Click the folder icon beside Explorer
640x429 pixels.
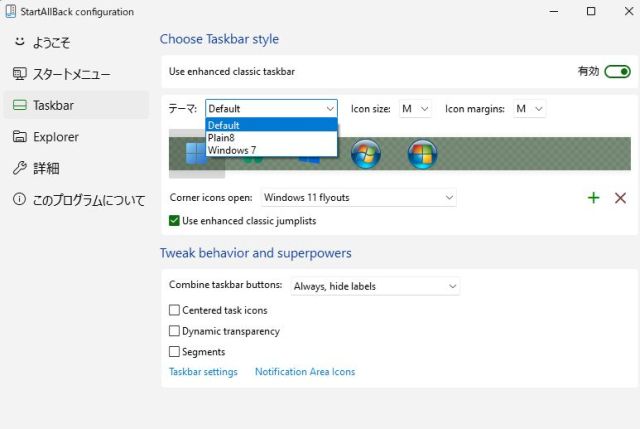20,136
